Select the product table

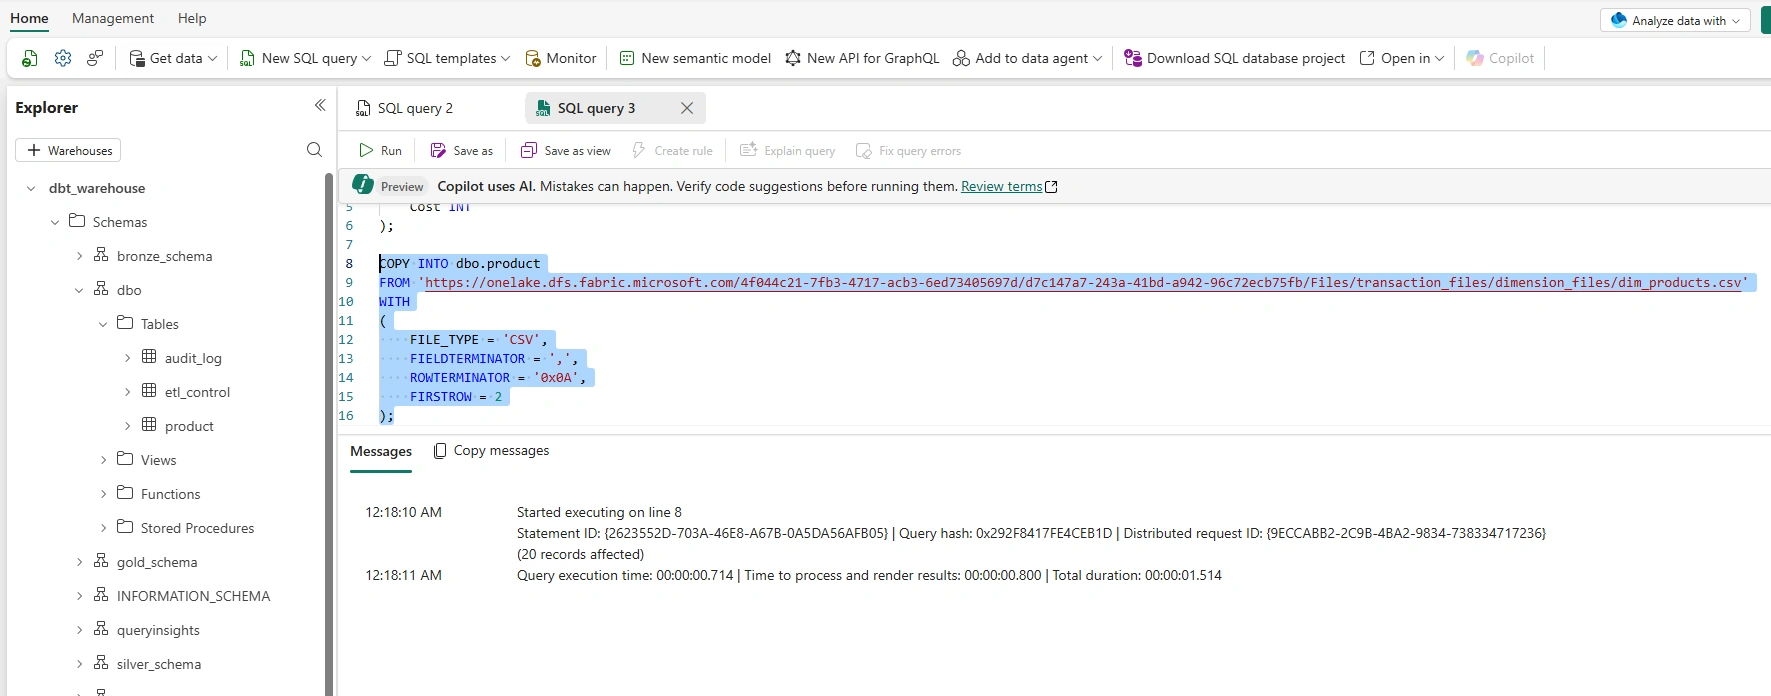click(189, 426)
